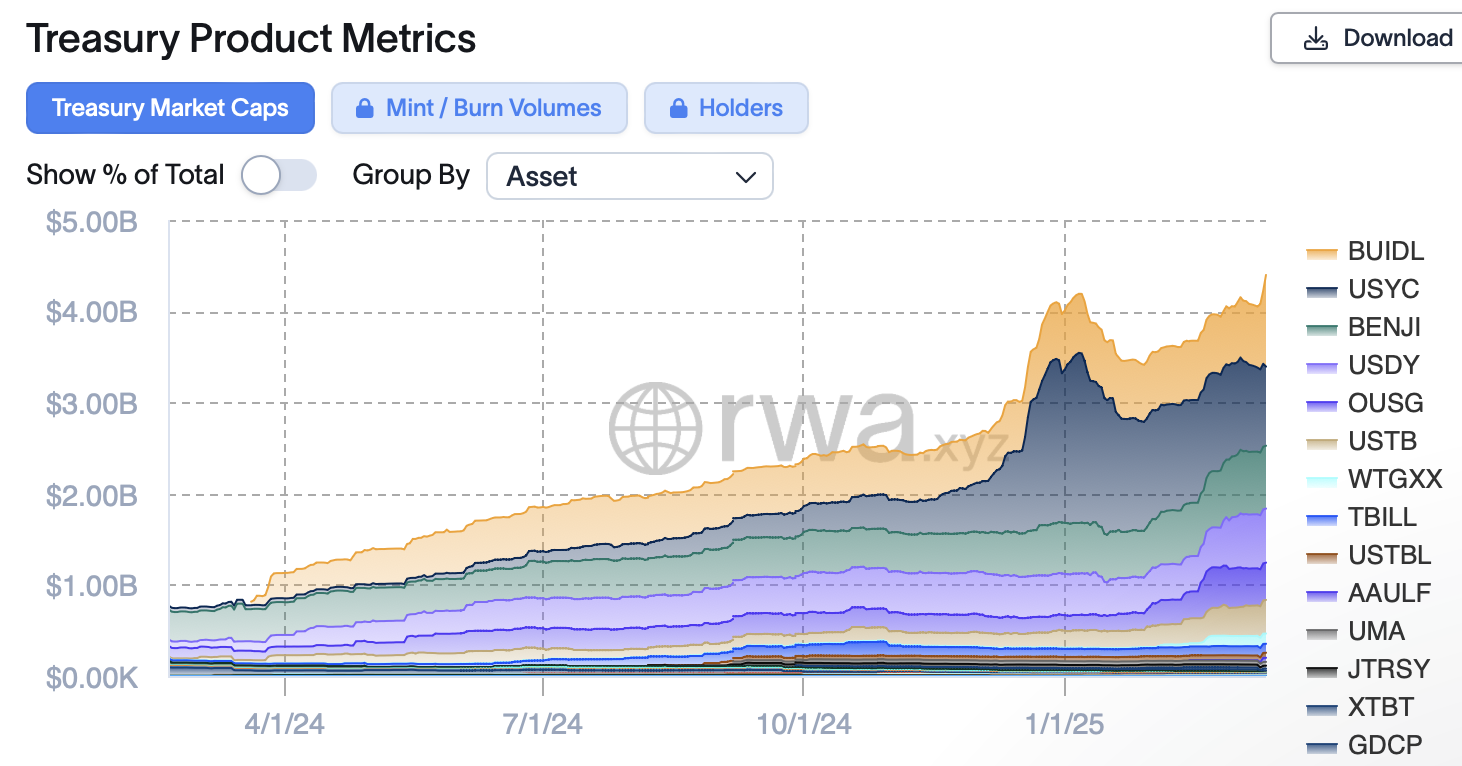Viewport: 1462px width, 766px height.
Task: Toggle BENJI series via legend label
Action: [x=1385, y=327]
